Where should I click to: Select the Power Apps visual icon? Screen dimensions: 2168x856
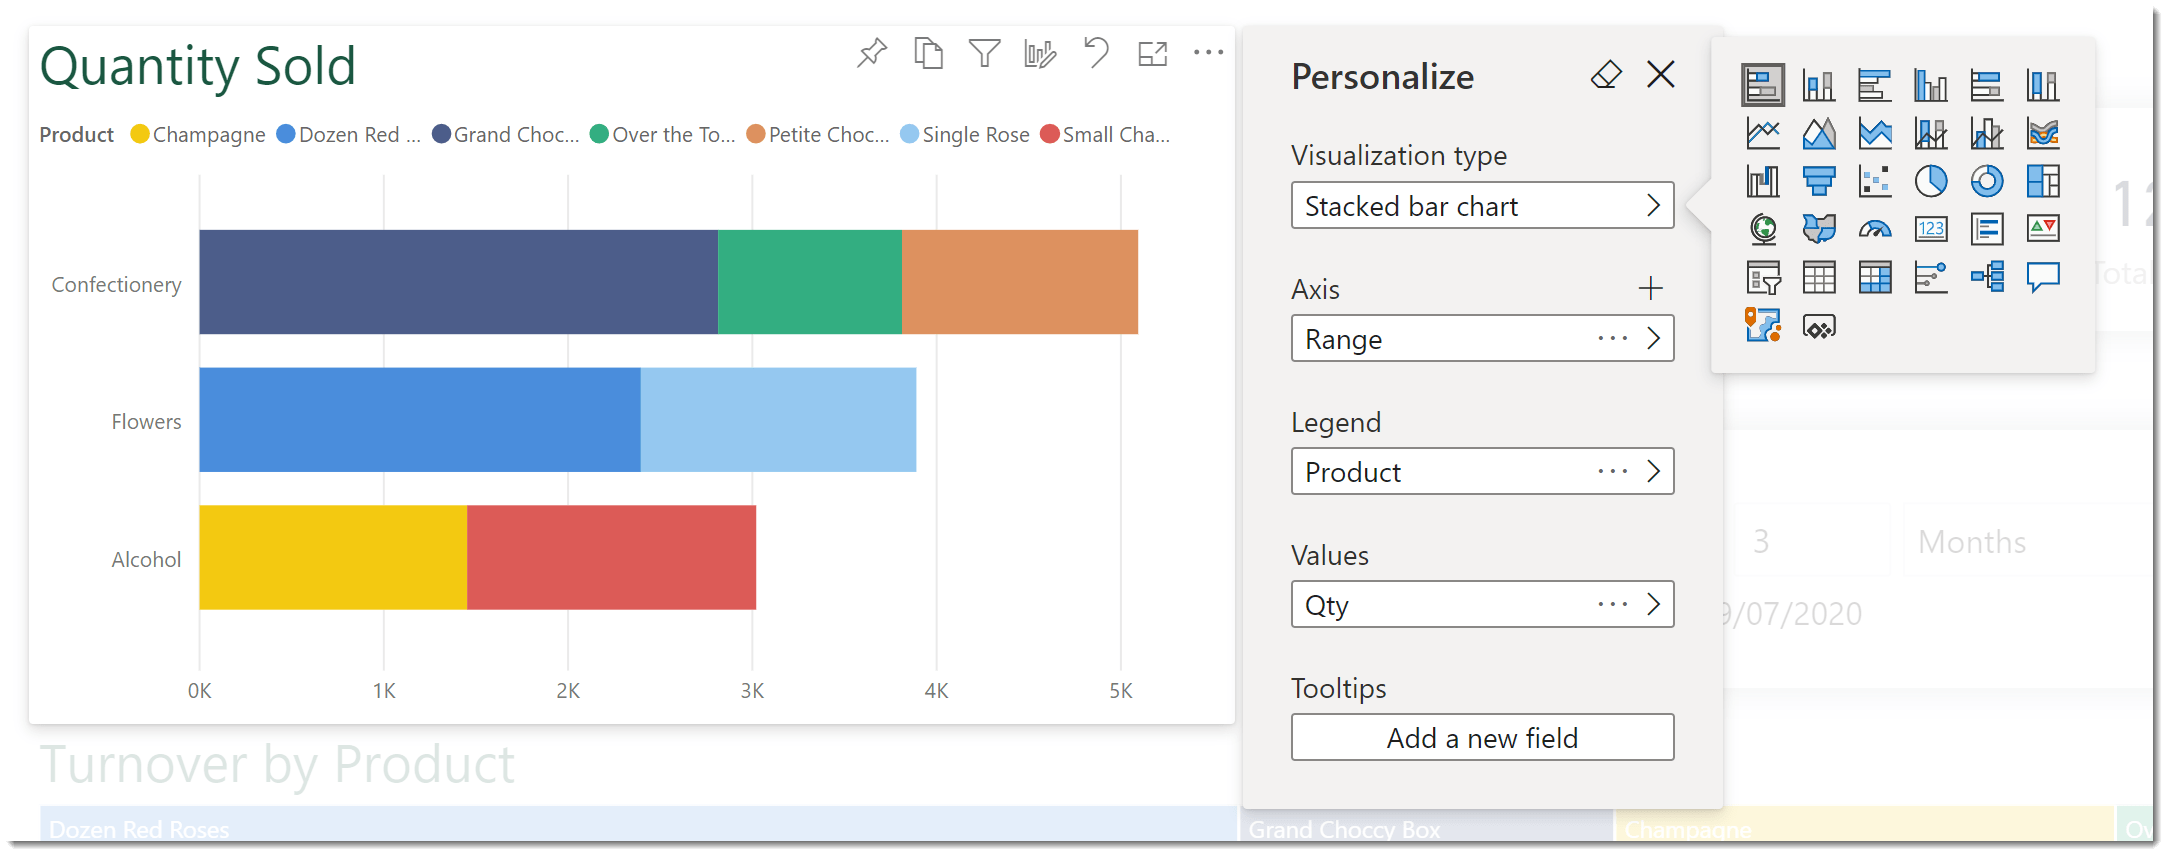pos(1819,327)
